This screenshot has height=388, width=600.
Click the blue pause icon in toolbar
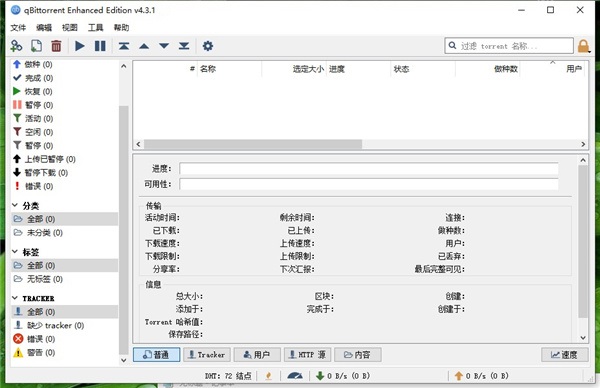click(x=100, y=46)
